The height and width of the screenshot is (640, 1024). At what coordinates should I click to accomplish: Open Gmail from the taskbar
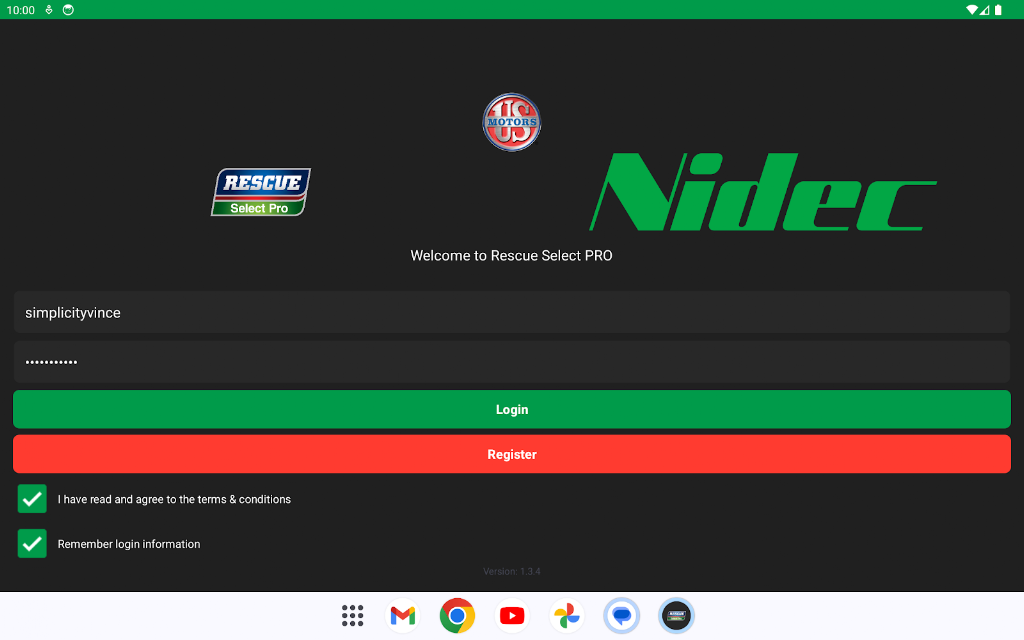pyautogui.click(x=403, y=615)
